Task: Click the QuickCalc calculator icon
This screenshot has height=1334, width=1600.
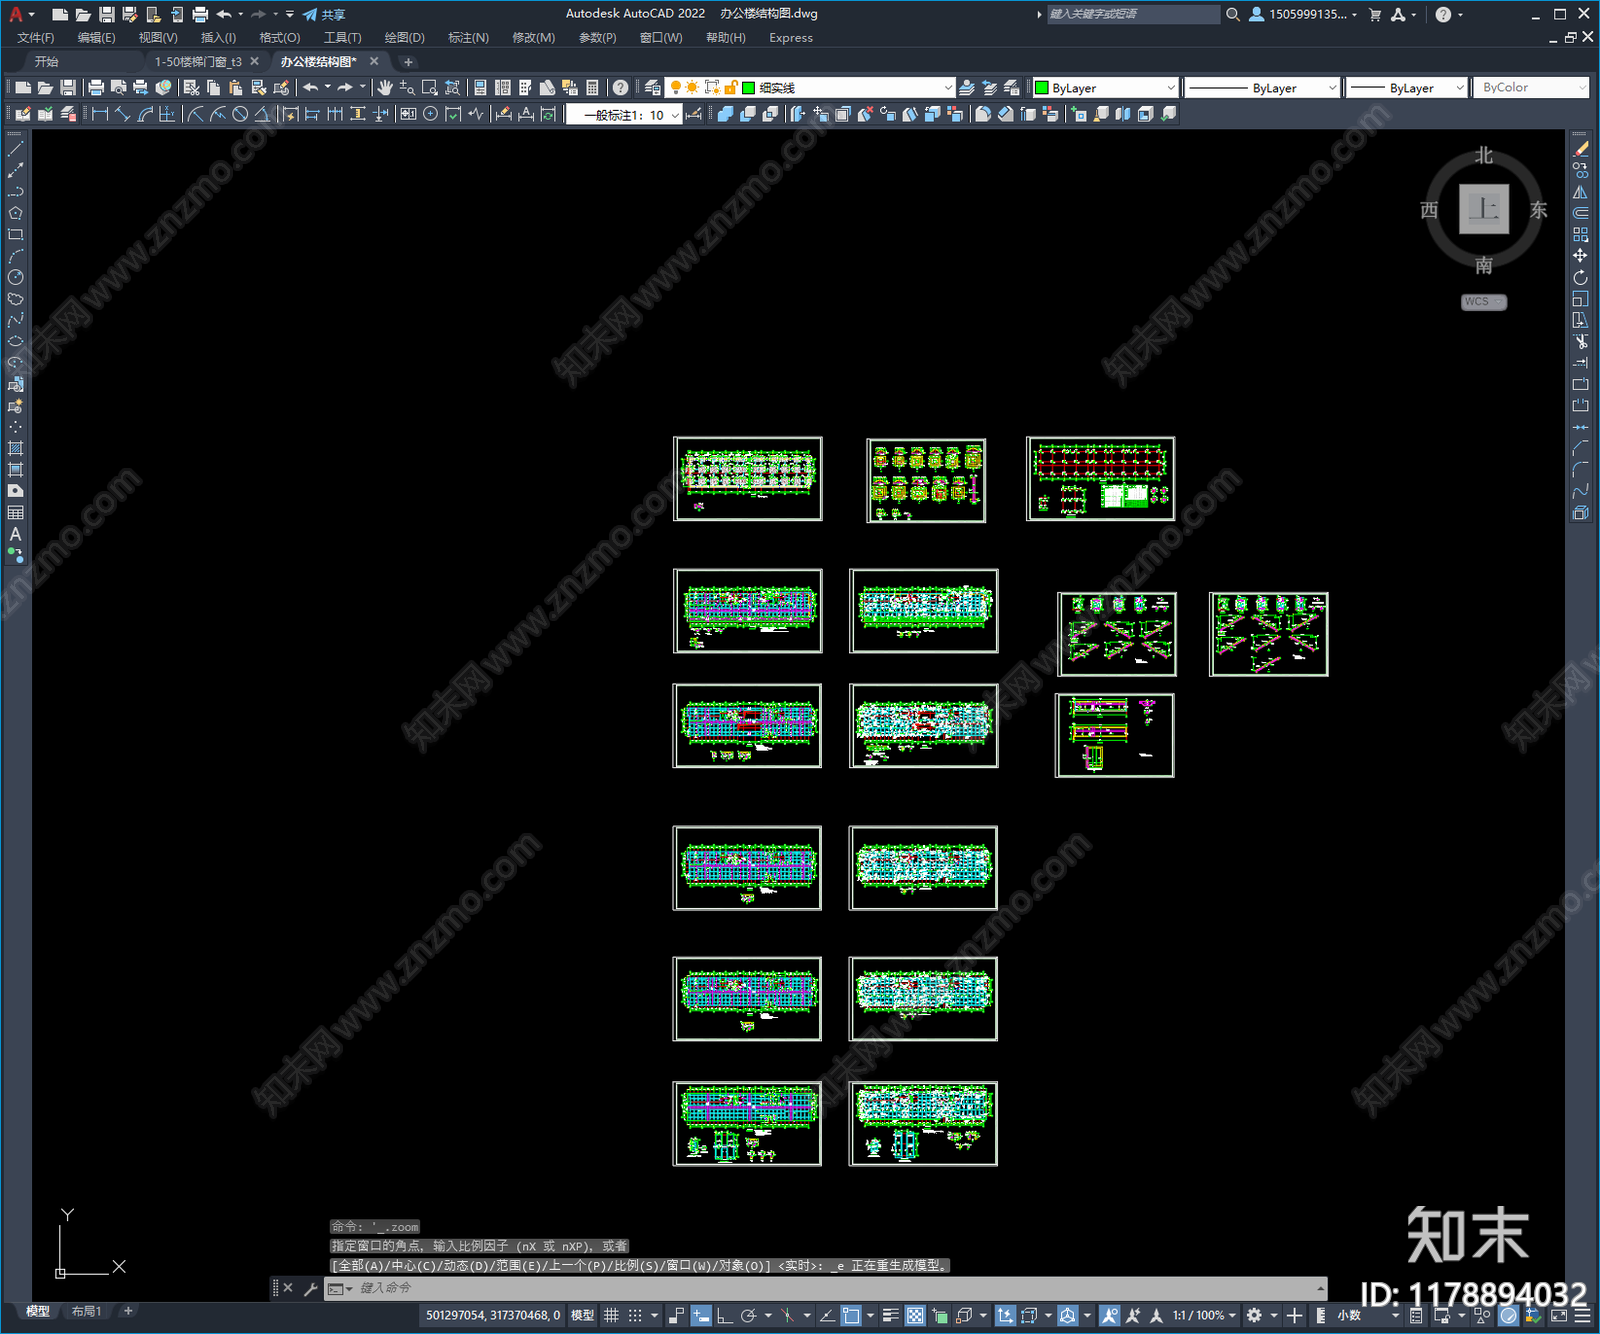Action: click(x=593, y=88)
